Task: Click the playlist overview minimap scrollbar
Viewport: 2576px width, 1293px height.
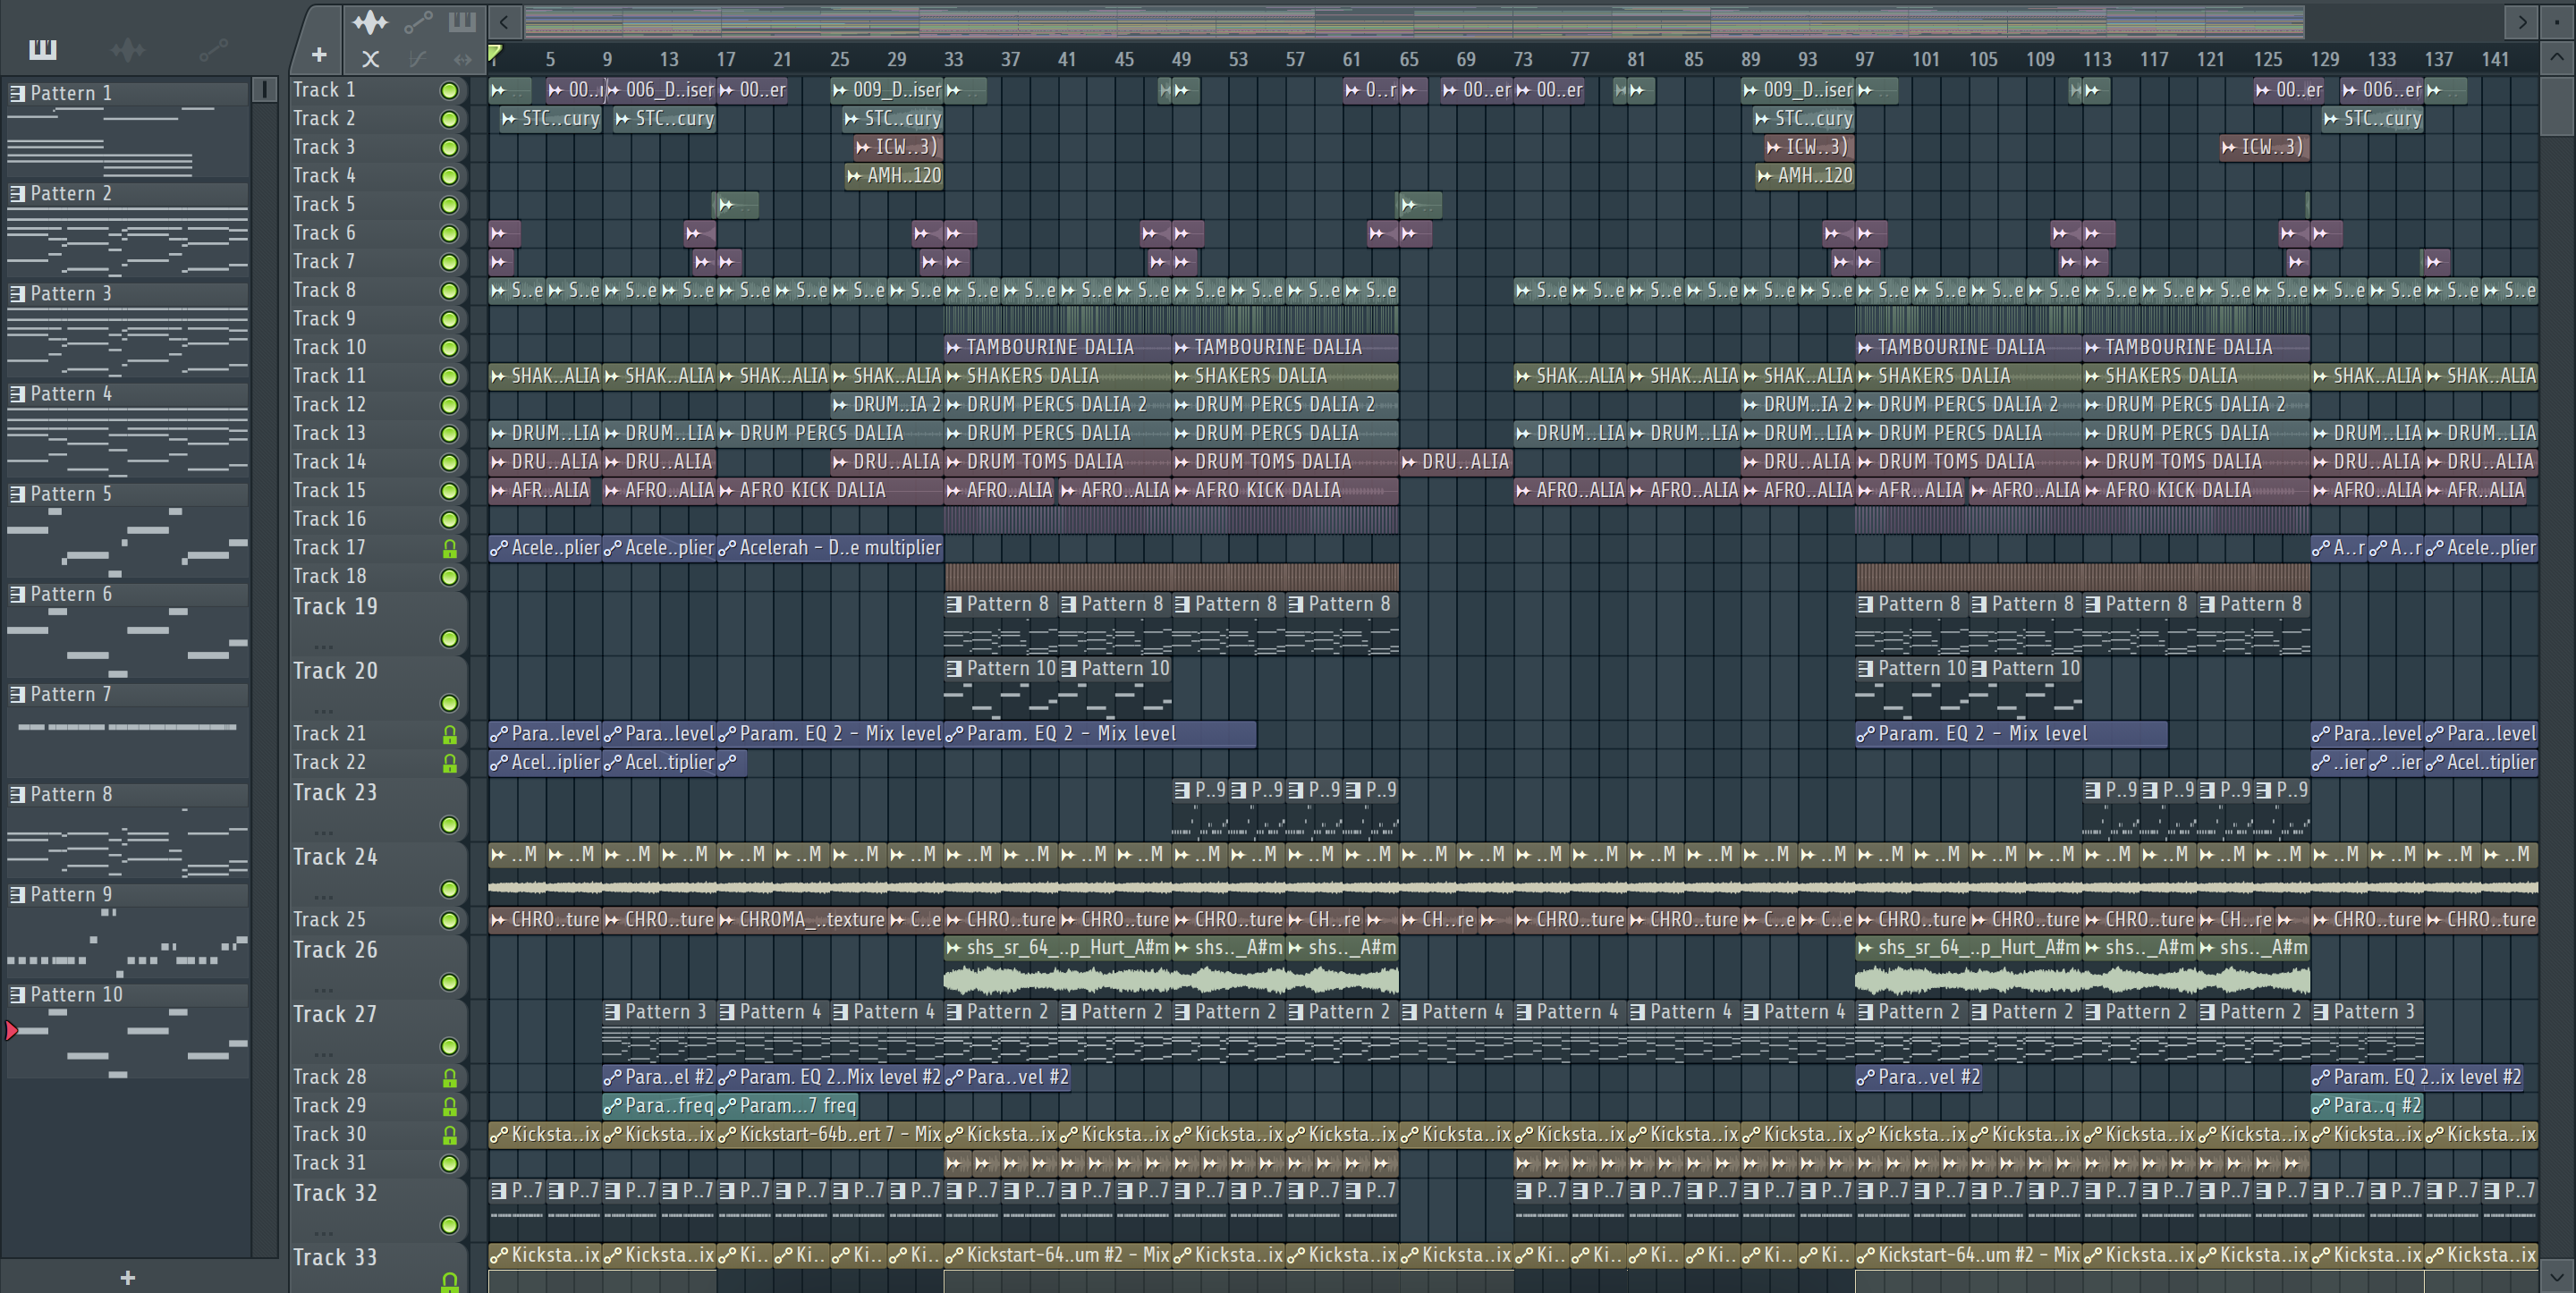Action: [x=1414, y=21]
